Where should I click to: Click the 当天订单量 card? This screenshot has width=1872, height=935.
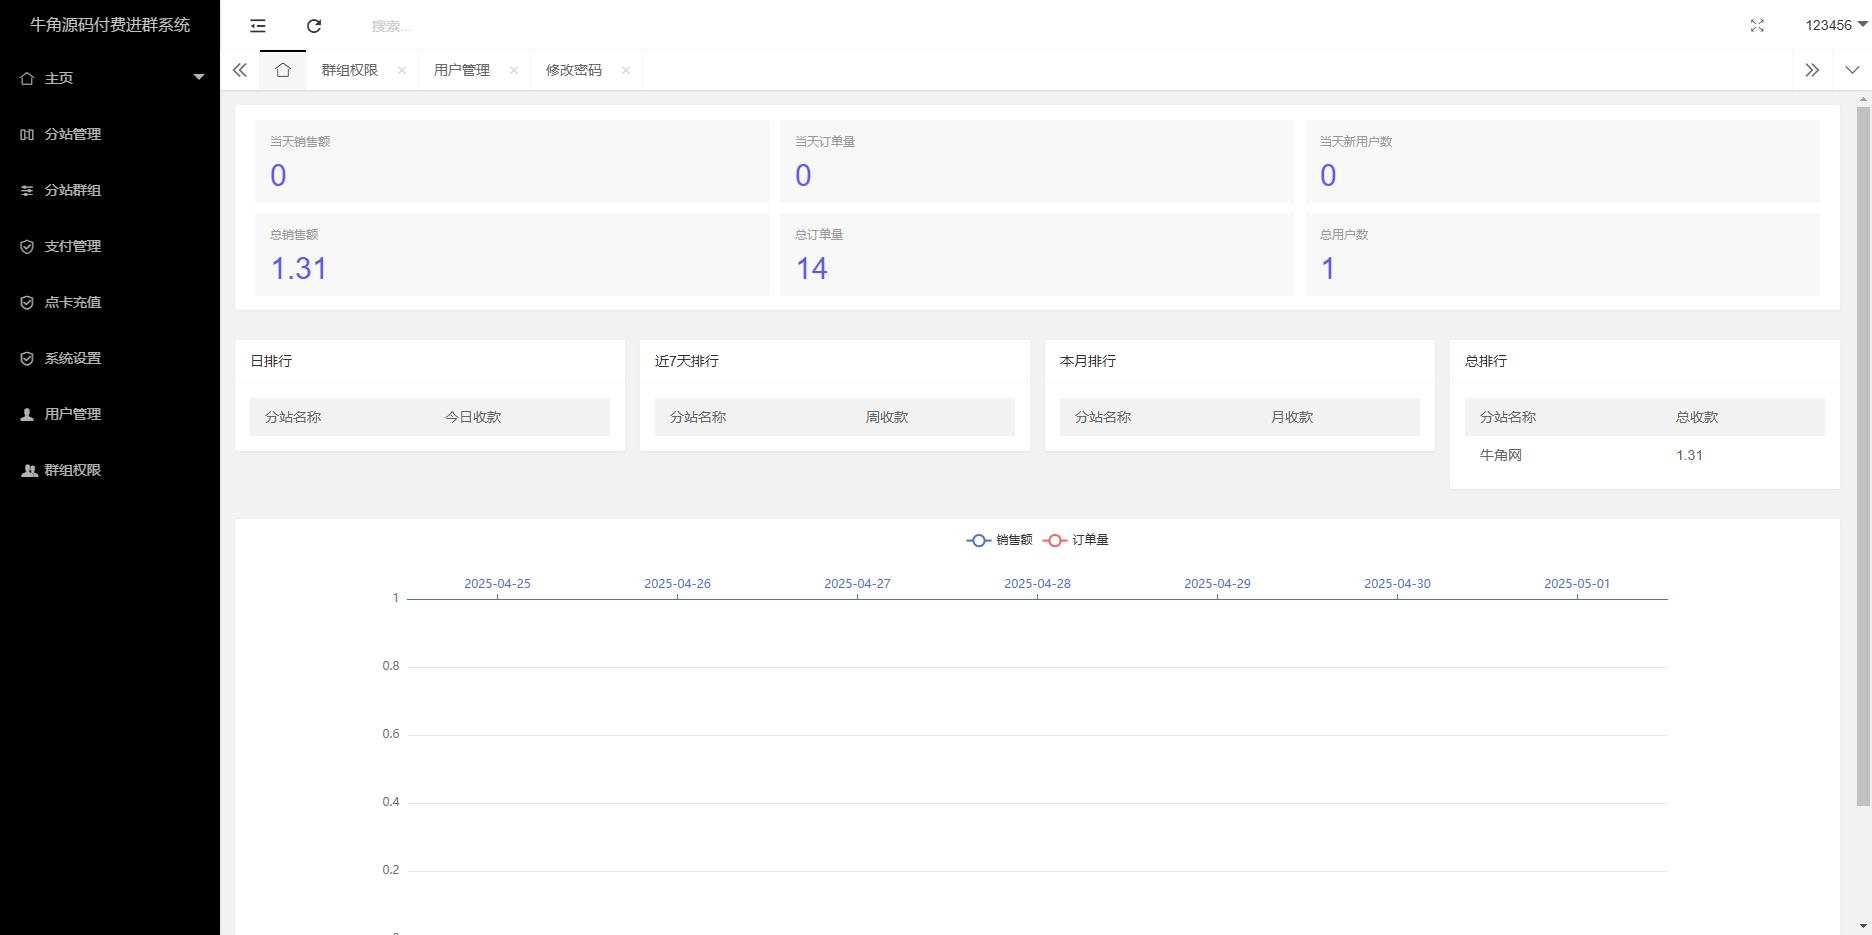(x=1037, y=161)
